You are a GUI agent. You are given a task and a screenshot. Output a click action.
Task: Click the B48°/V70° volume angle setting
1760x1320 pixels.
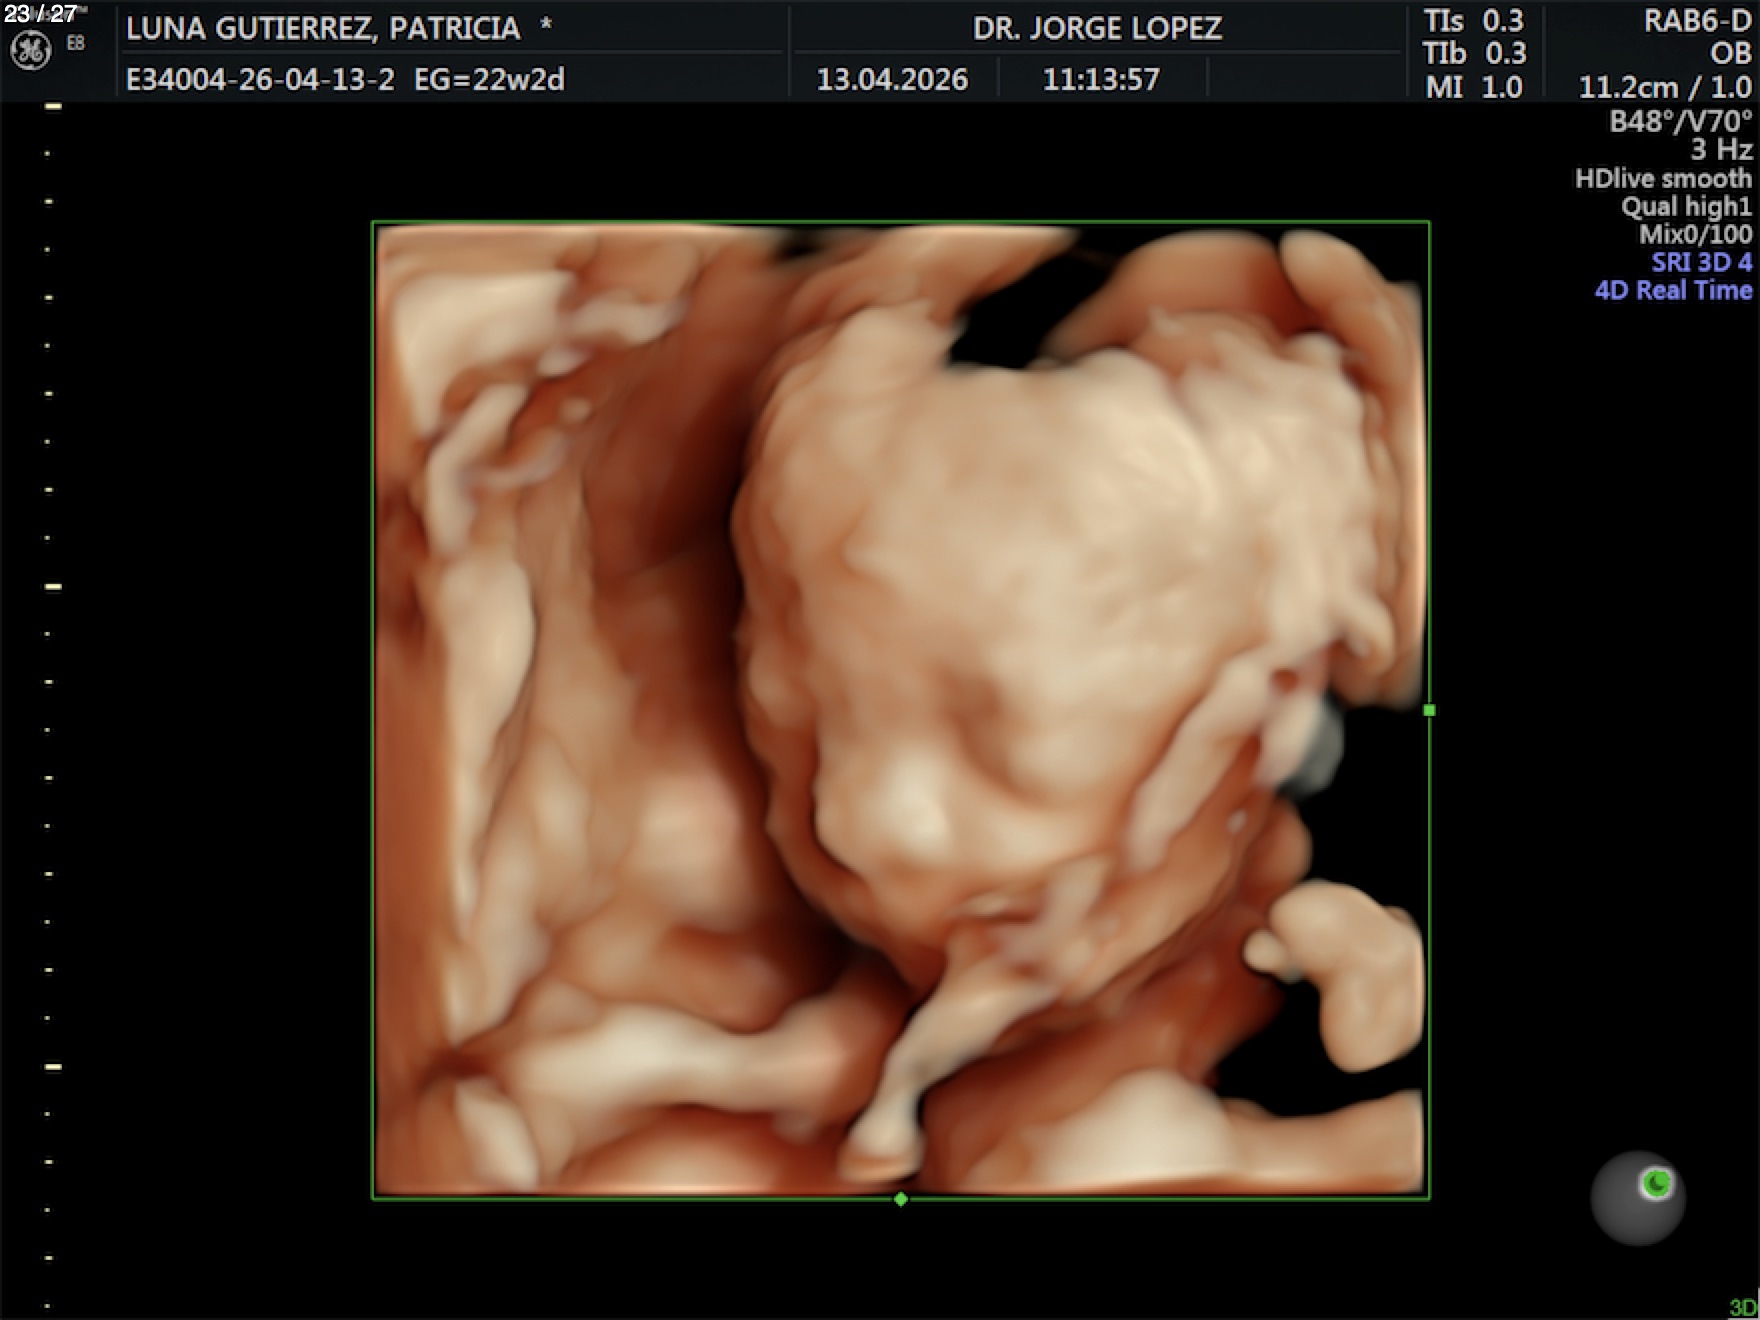tap(1680, 122)
